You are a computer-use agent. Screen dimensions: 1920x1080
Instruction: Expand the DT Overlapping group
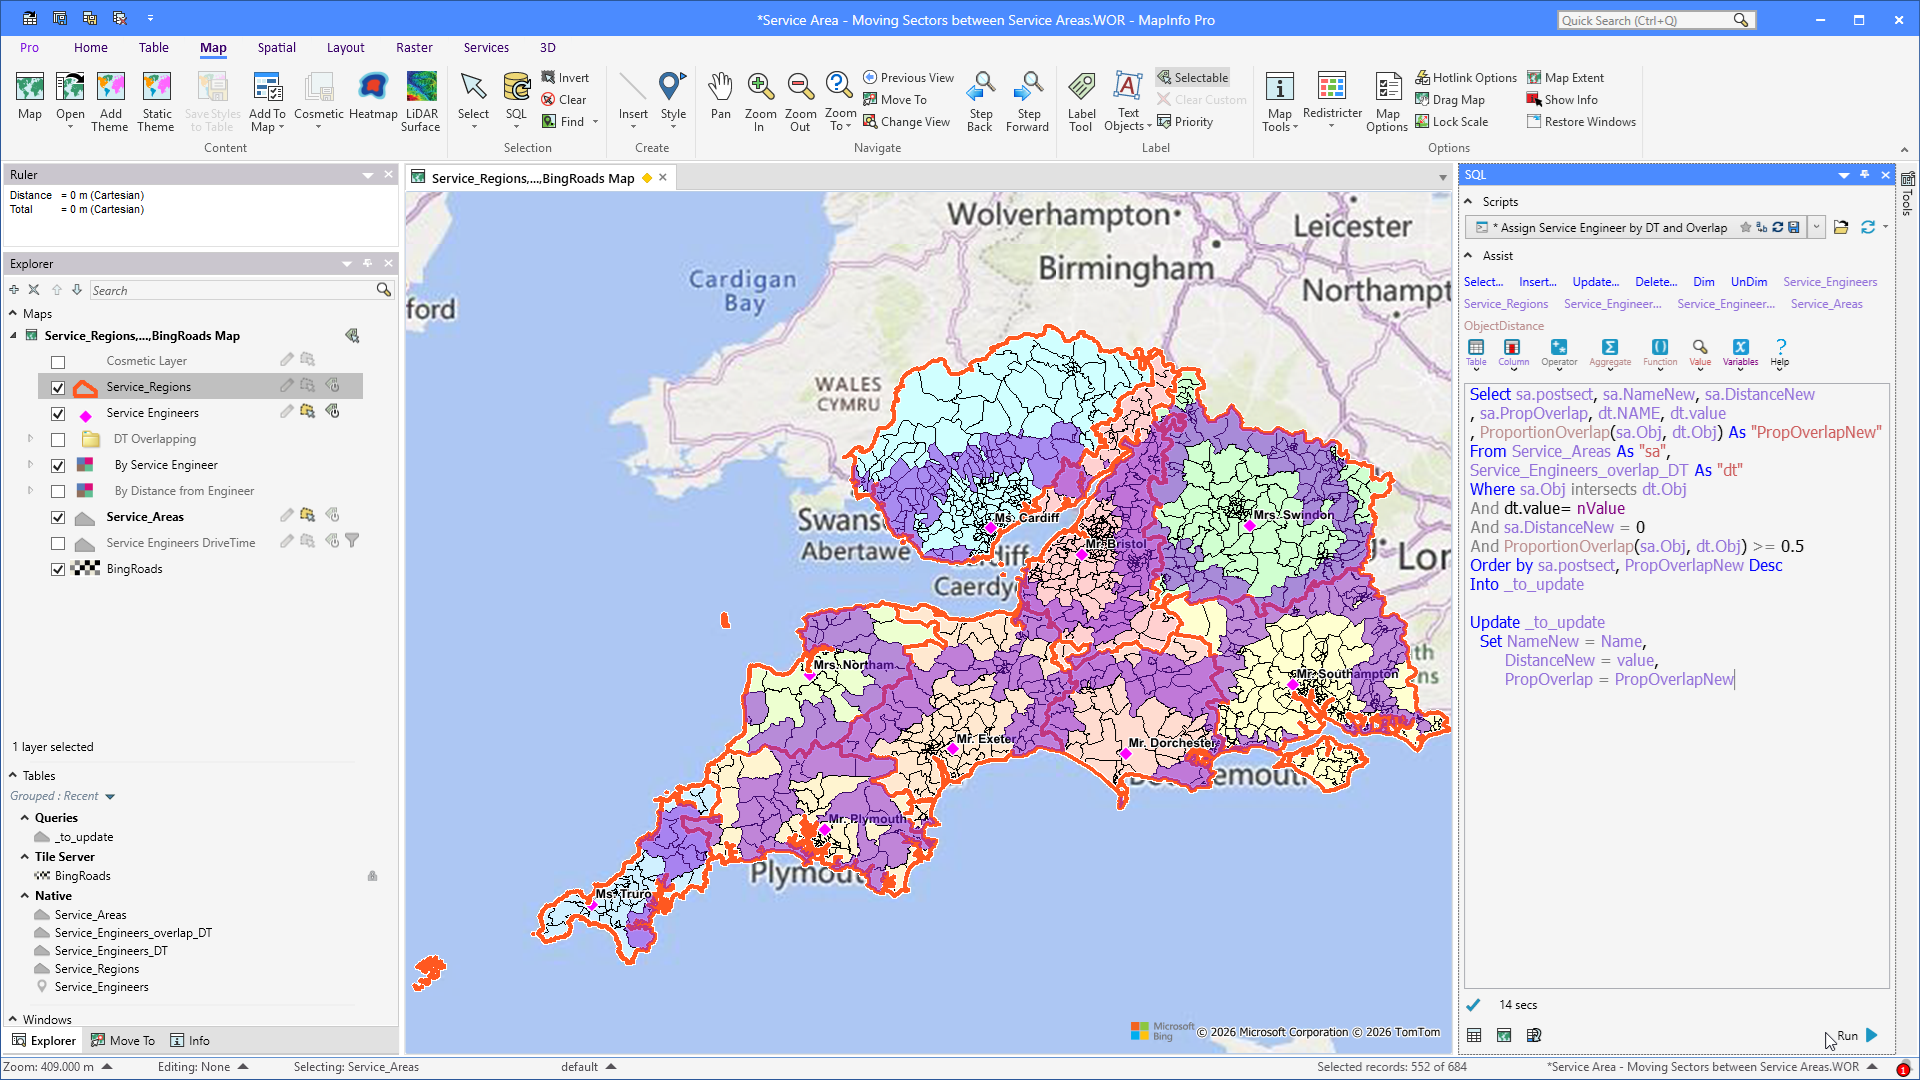pos(30,439)
